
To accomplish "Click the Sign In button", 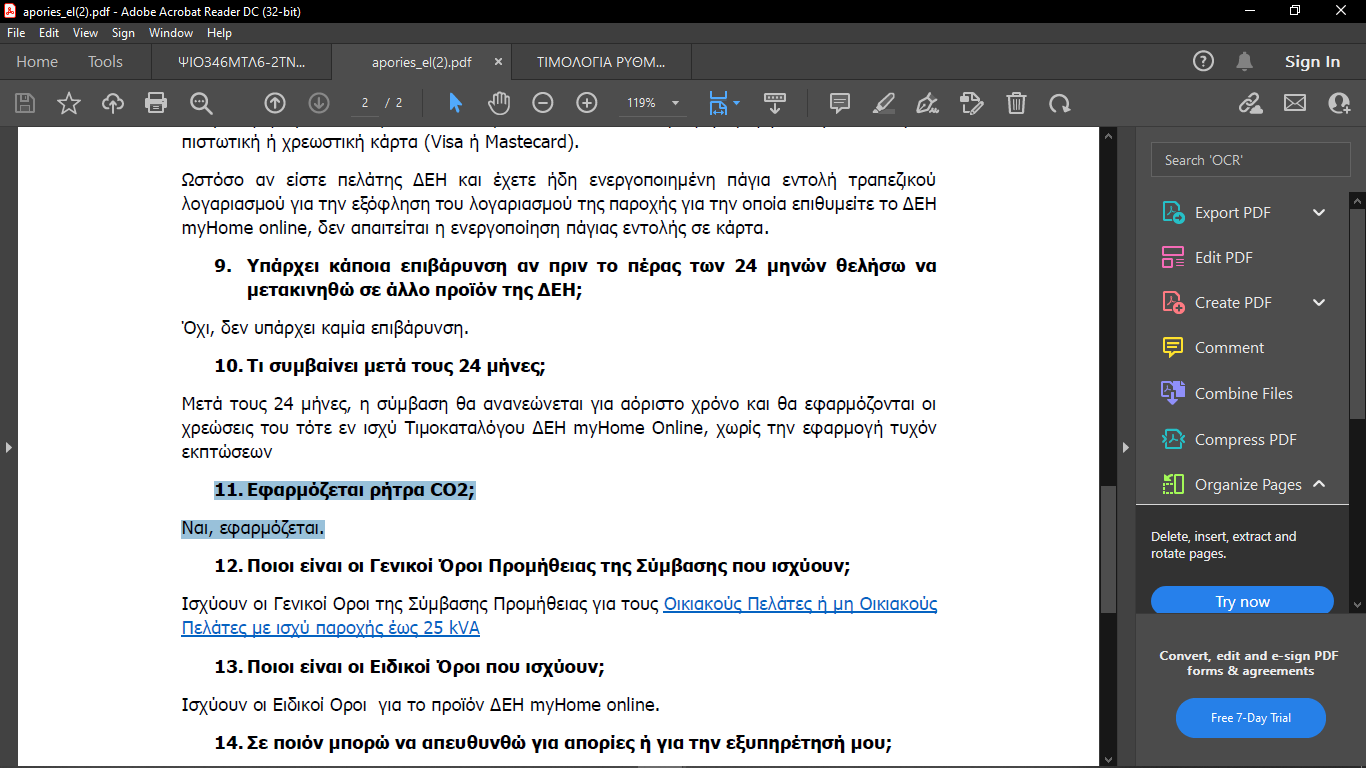I will [x=1312, y=62].
